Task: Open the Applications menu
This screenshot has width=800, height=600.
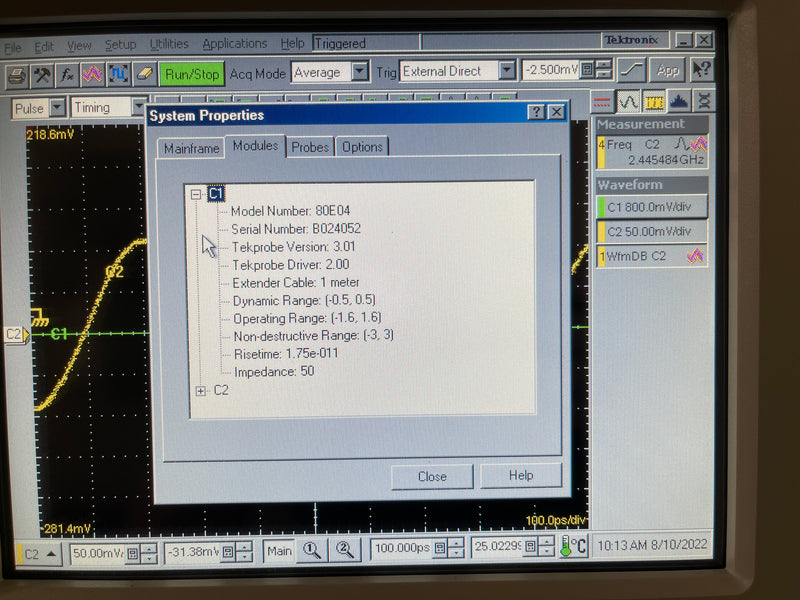Action: (x=235, y=44)
